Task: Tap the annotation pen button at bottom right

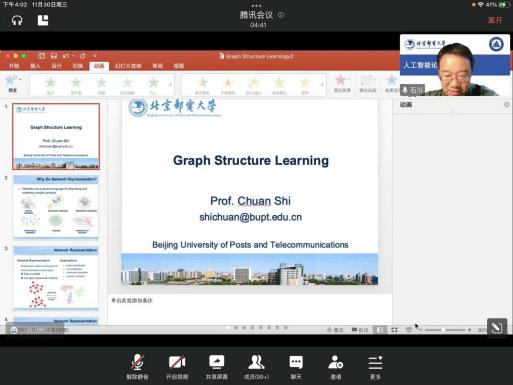Action: (x=497, y=327)
